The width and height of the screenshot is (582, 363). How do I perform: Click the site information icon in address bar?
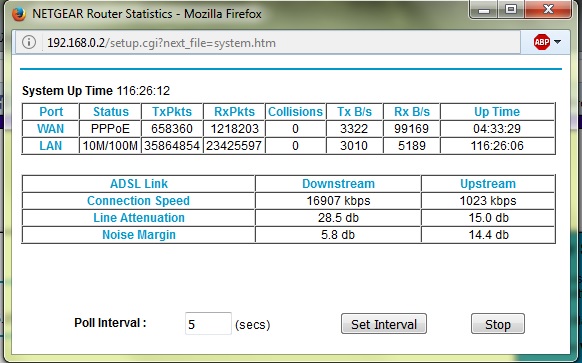[x=29, y=42]
